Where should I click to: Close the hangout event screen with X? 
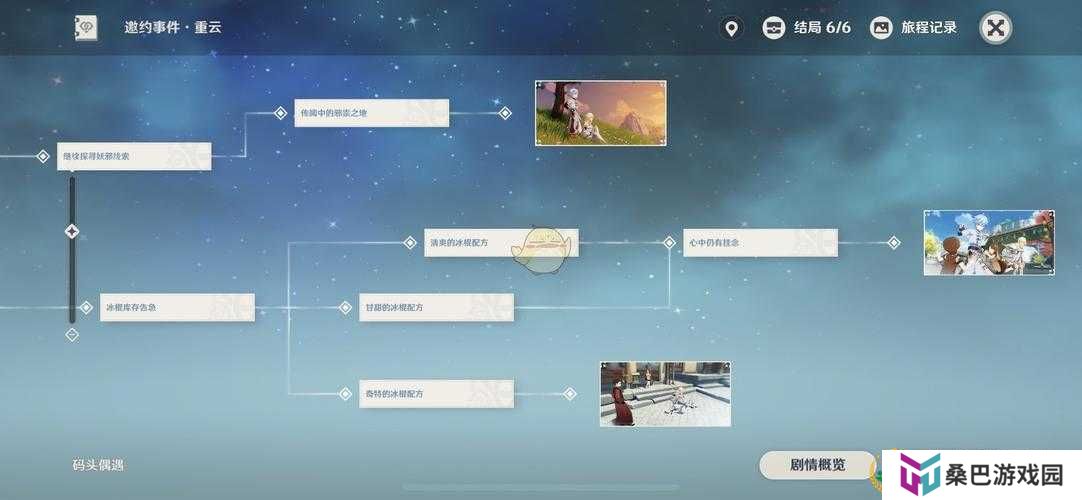pos(995,28)
